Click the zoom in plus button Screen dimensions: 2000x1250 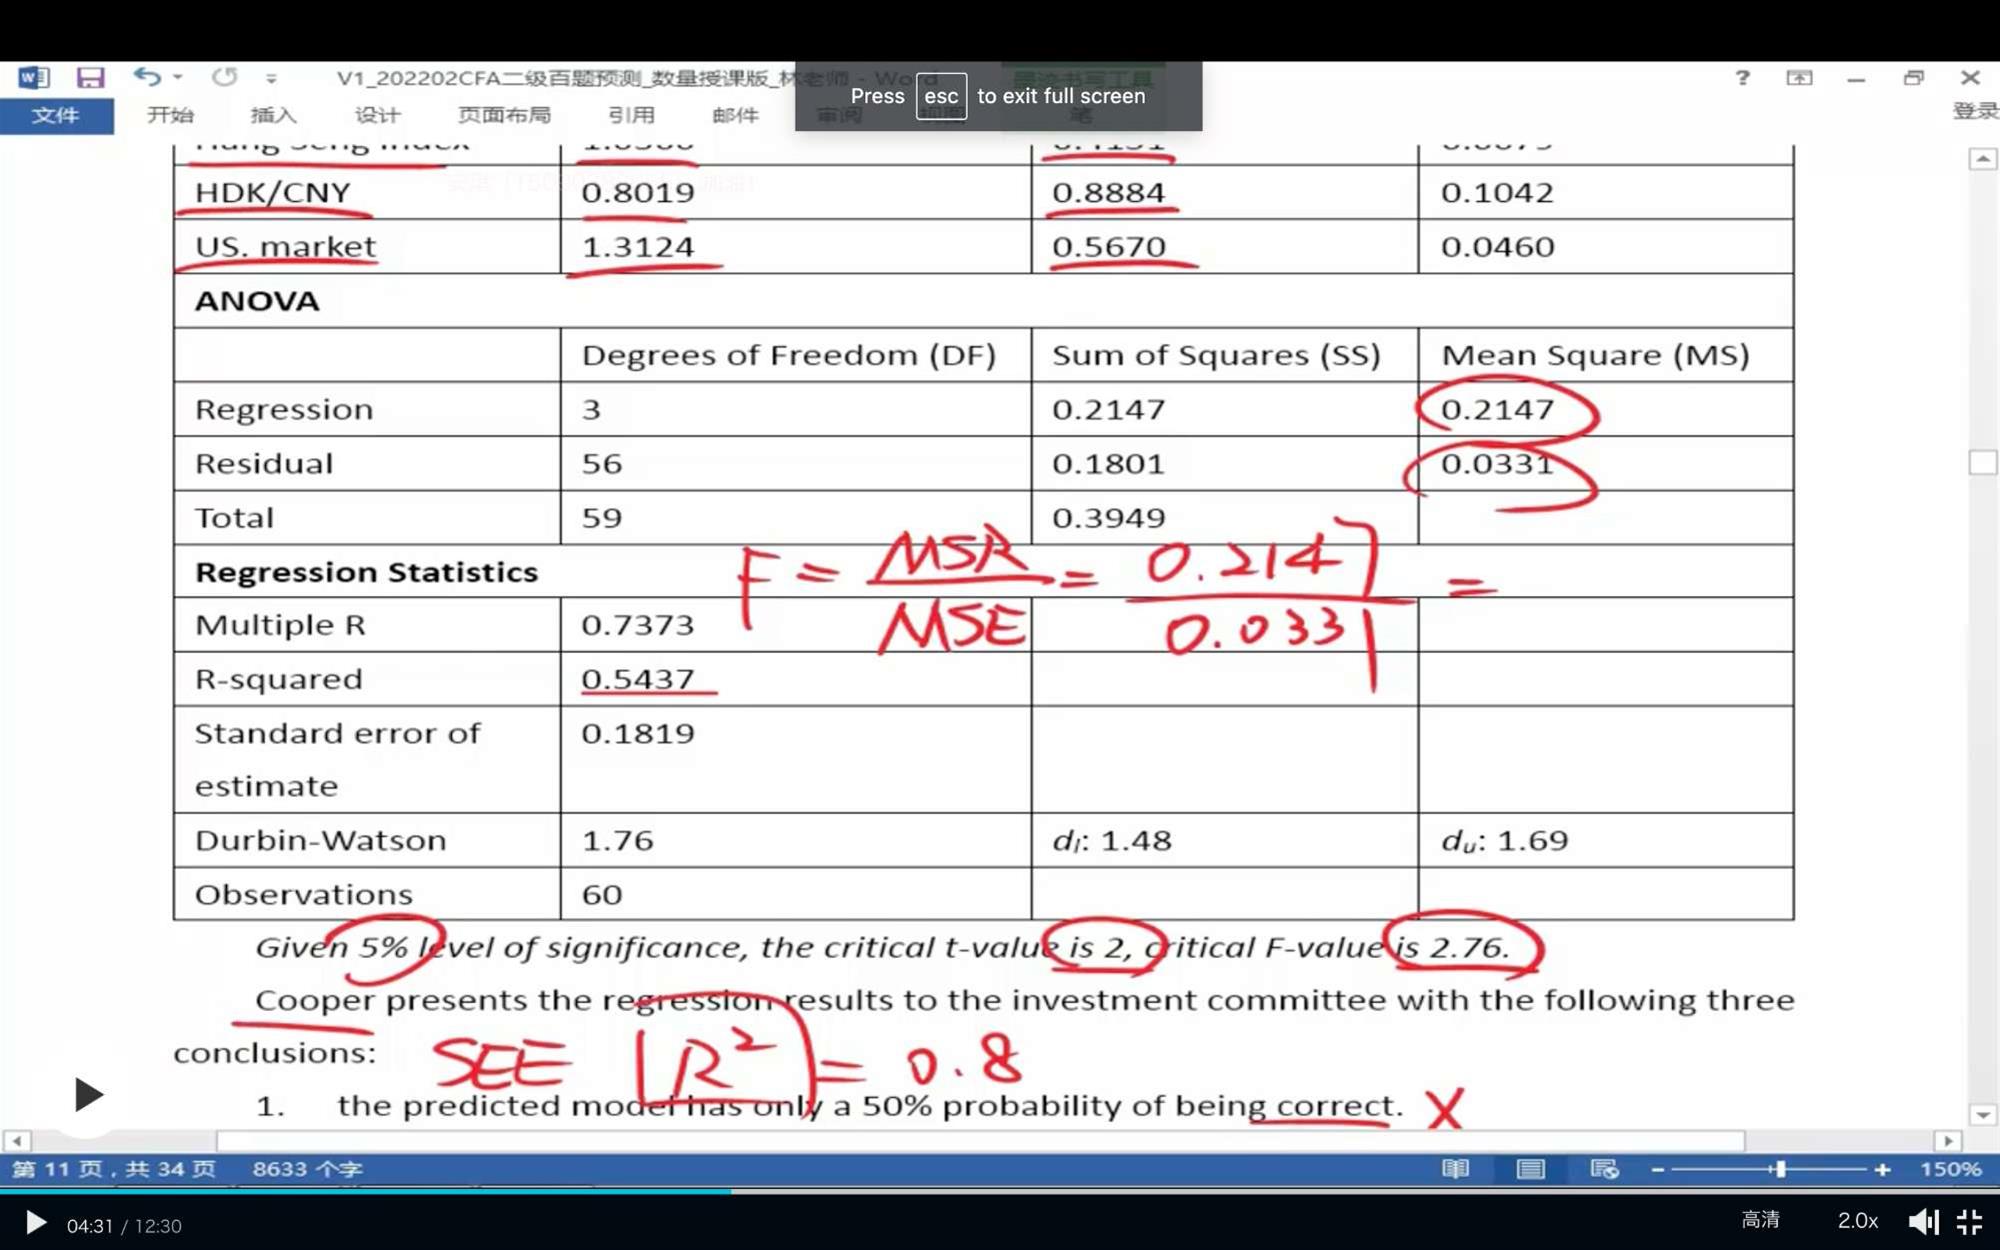[1882, 1169]
